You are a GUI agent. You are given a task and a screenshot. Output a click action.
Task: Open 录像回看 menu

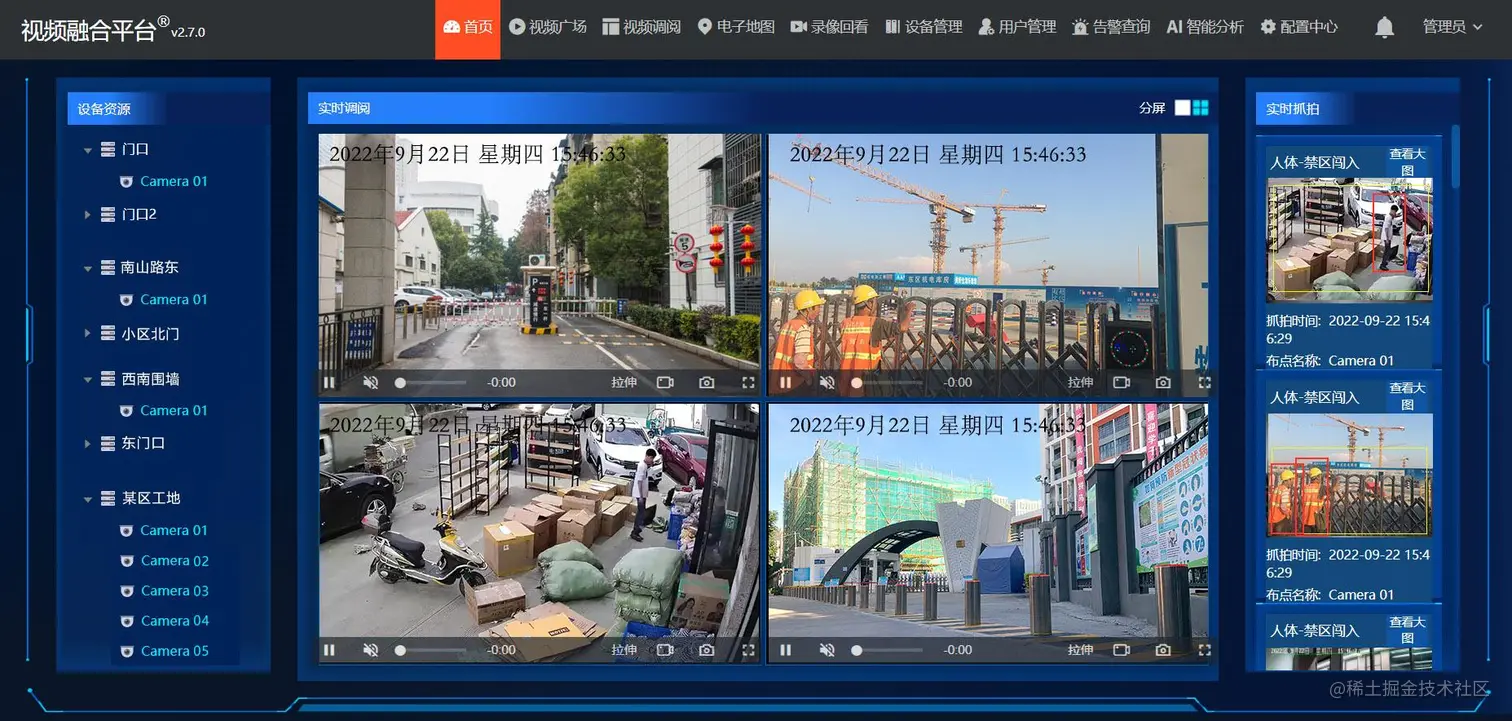[x=829, y=27]
